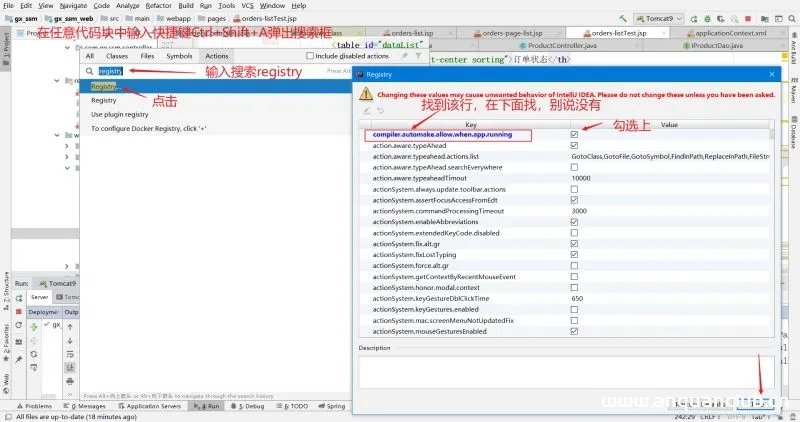Click the Registry table vertical scrollbar
This screenshot has width=800, height=422.
[x=771, y=135]
